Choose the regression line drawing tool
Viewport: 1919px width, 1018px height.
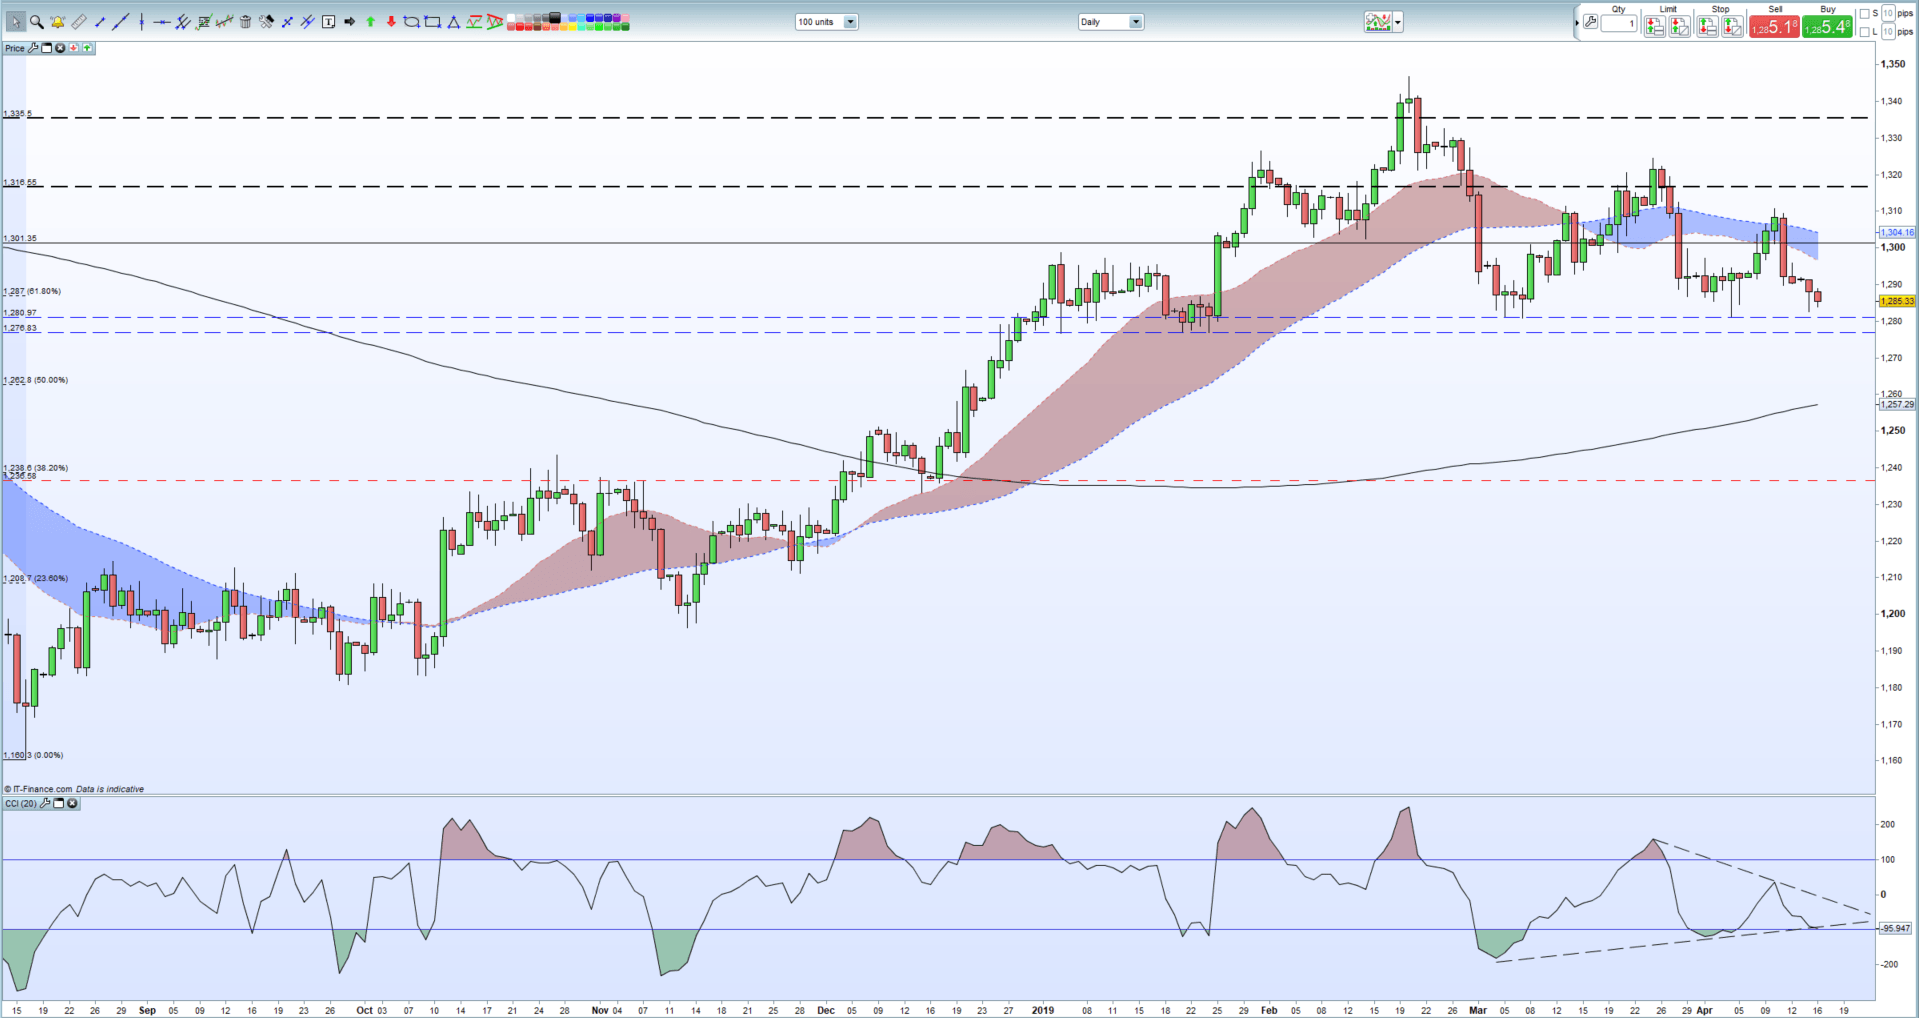click(x=225, y=22)
